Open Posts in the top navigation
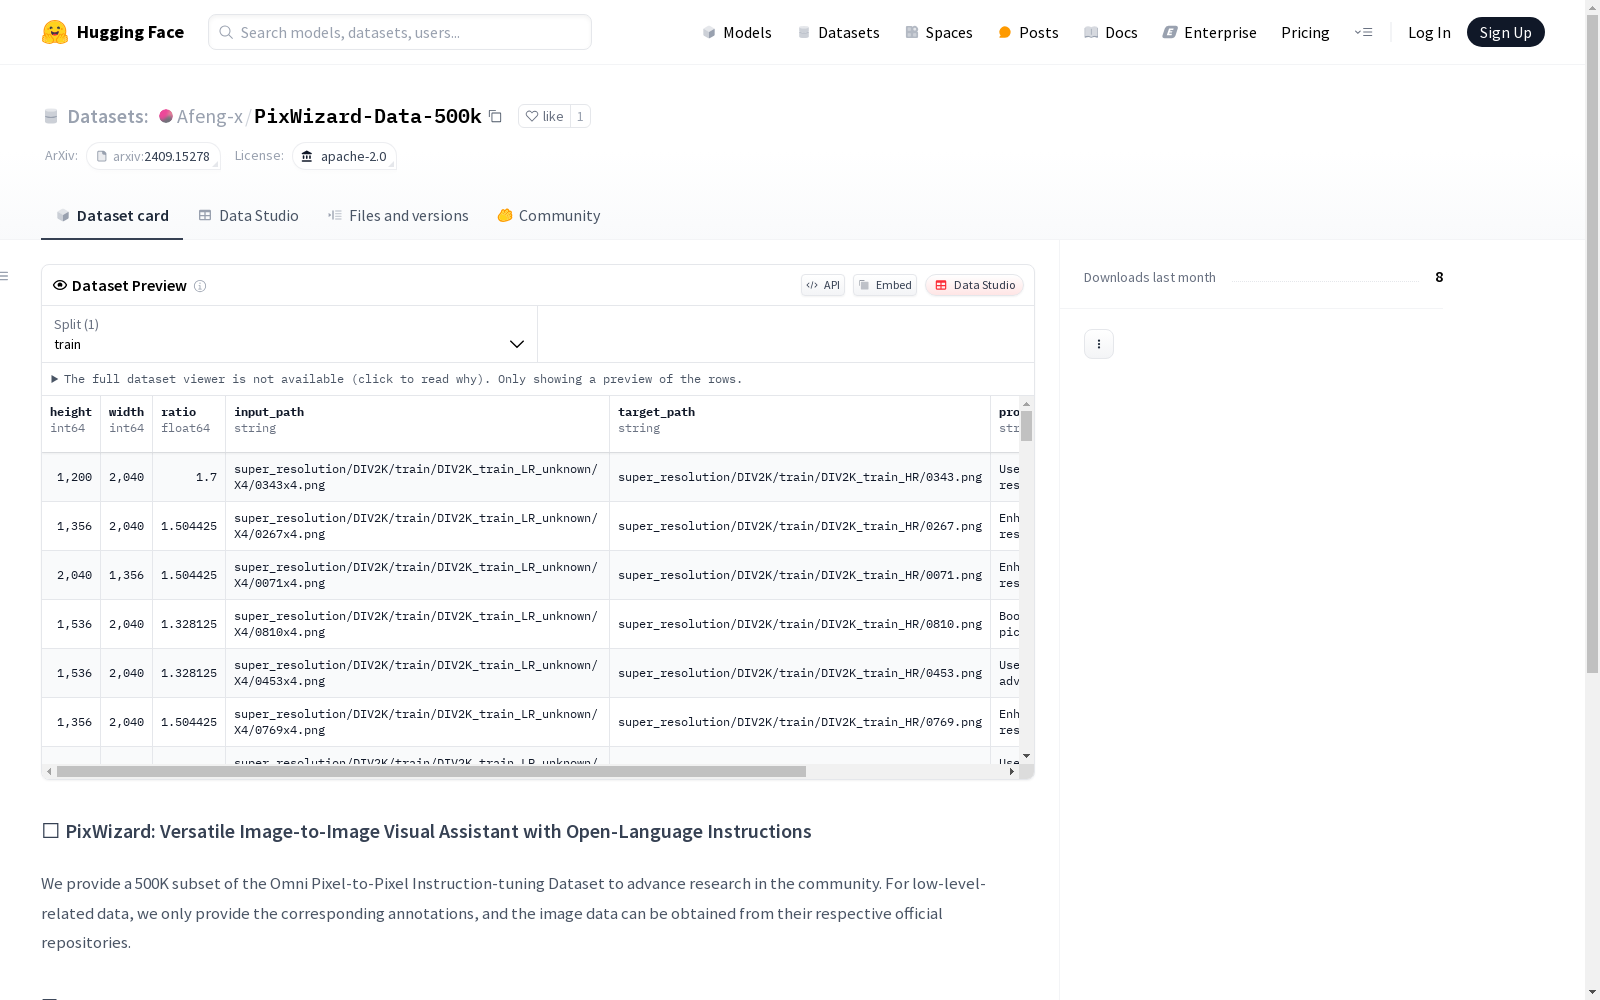 point(1028,32)
